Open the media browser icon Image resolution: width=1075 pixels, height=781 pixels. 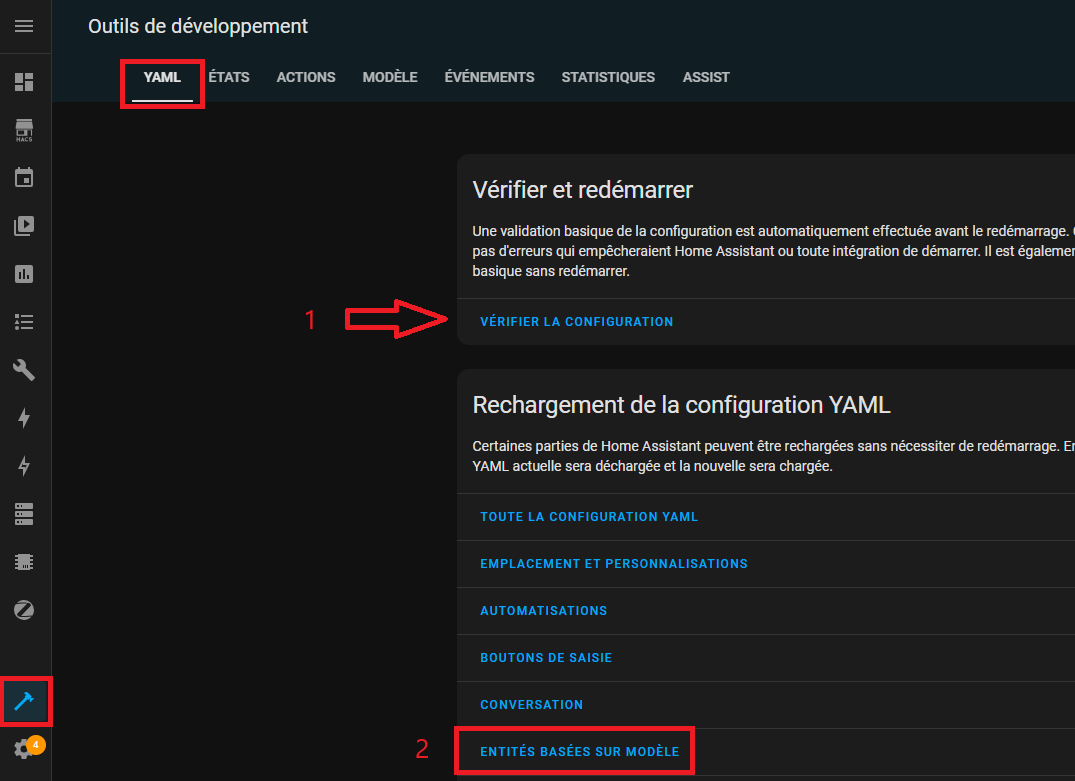click(x=24, y=226)
